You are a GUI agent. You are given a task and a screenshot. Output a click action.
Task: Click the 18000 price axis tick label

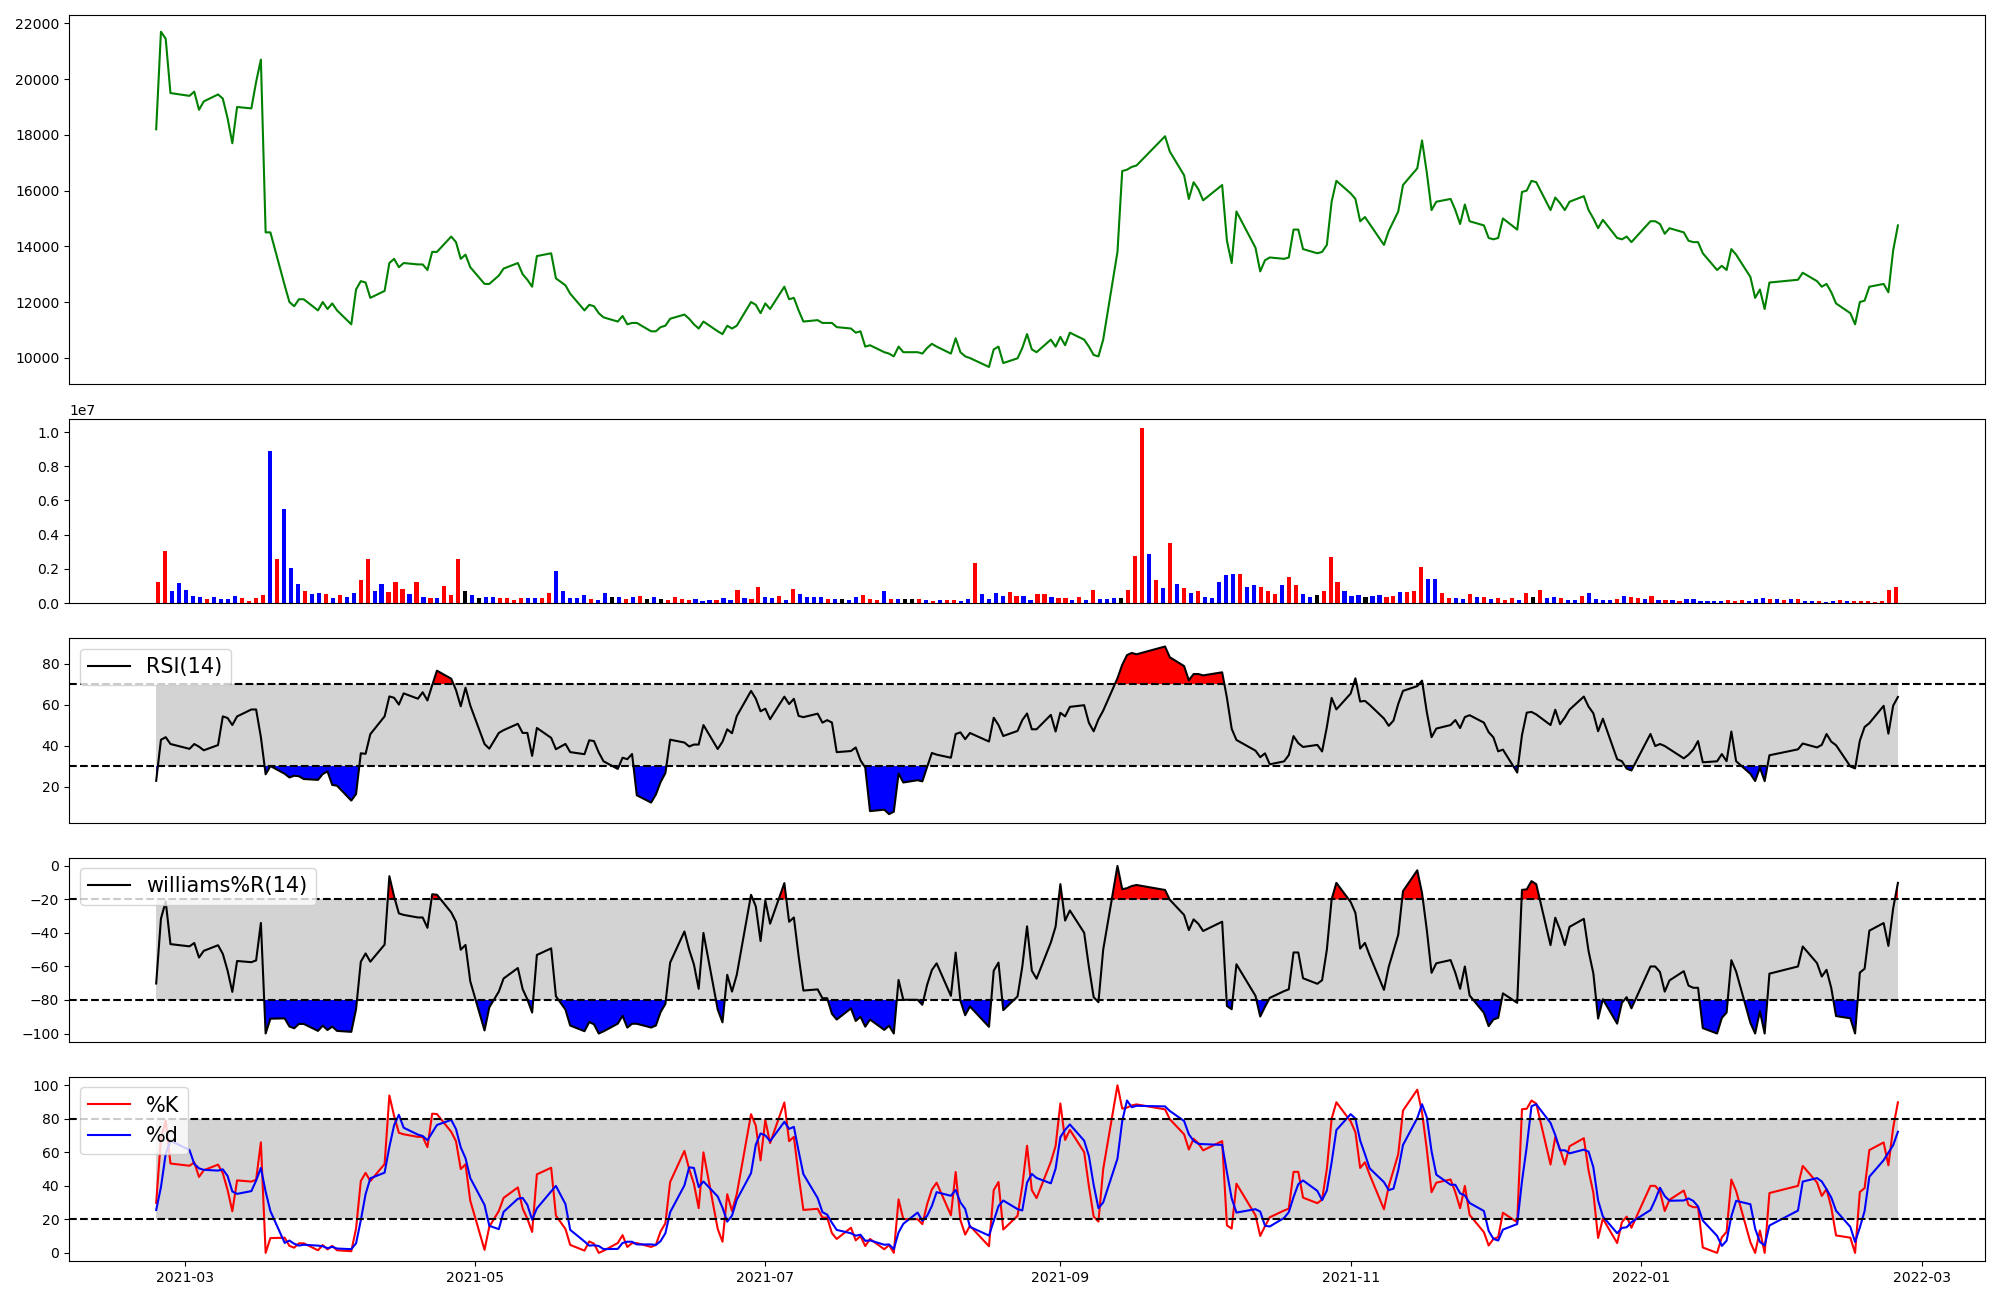coord(37,135)
